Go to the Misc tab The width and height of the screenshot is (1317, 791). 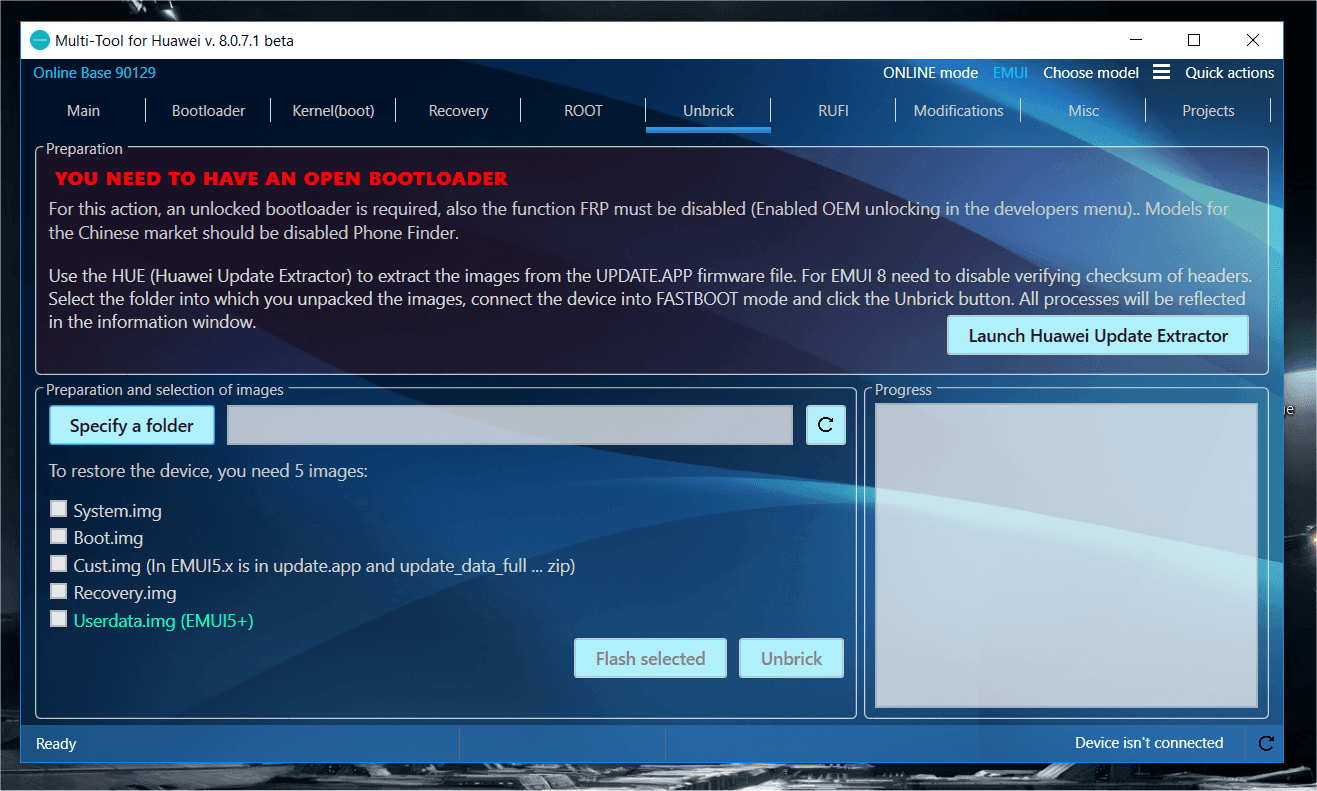pyautogui.click(x=1083, y=111)
